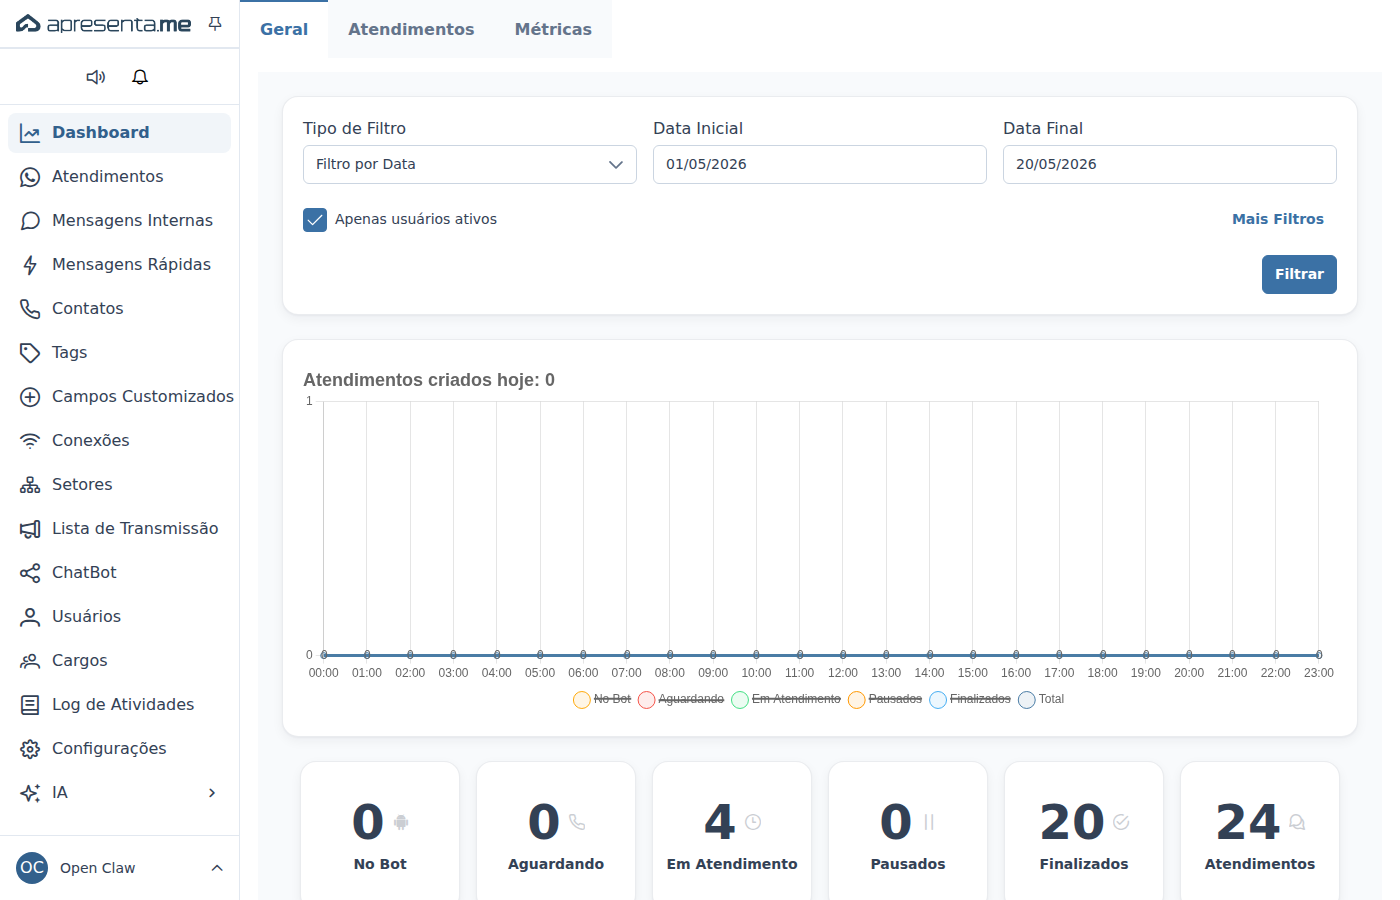Open the notifications bell
The height and width of the screenshot is (900, 1400).
140,77
